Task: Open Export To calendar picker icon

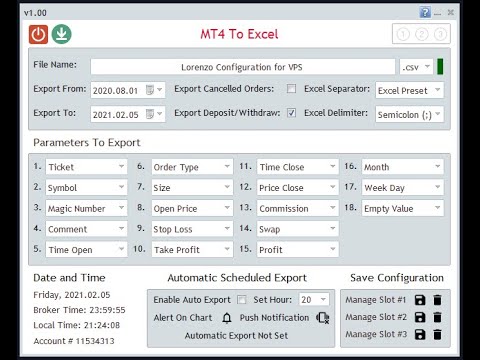Action: [150, 114]
